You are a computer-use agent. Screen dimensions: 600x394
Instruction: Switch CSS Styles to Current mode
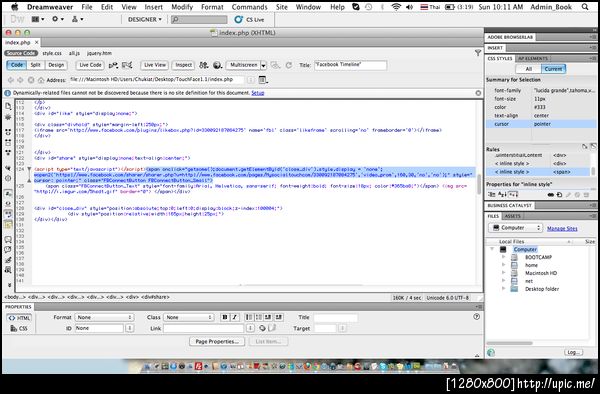[553, 69]
